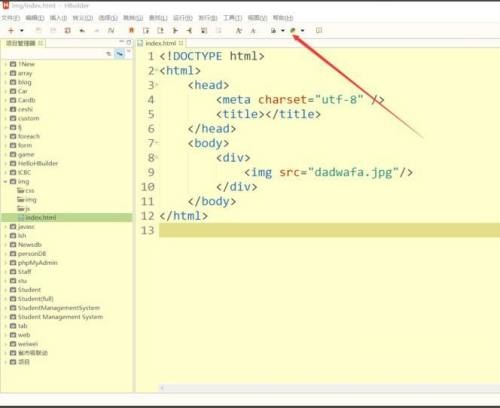500x408 pixels.
Task: Toggle link-with-editor in the project manager panel
Action: pyautogui.click(x=119, y=53)
